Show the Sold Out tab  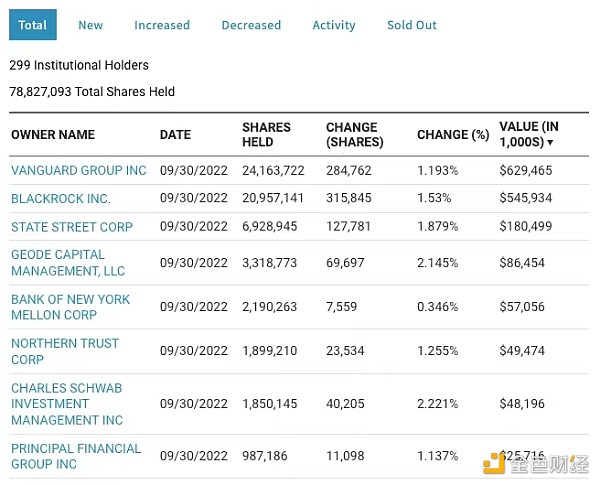pyautogui.click(x=412, y=25)
